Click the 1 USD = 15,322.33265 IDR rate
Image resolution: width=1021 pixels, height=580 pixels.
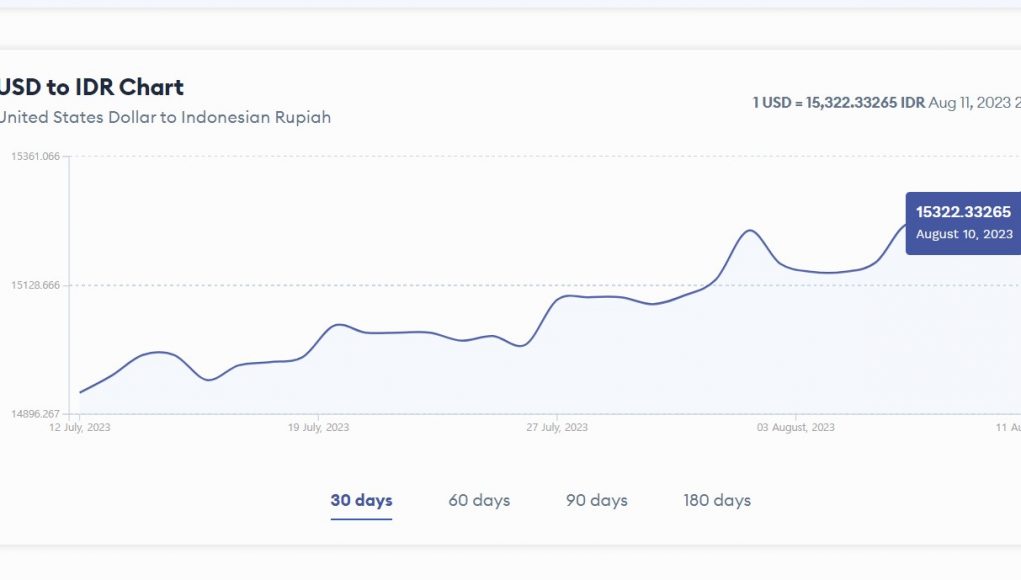point(838,103)
